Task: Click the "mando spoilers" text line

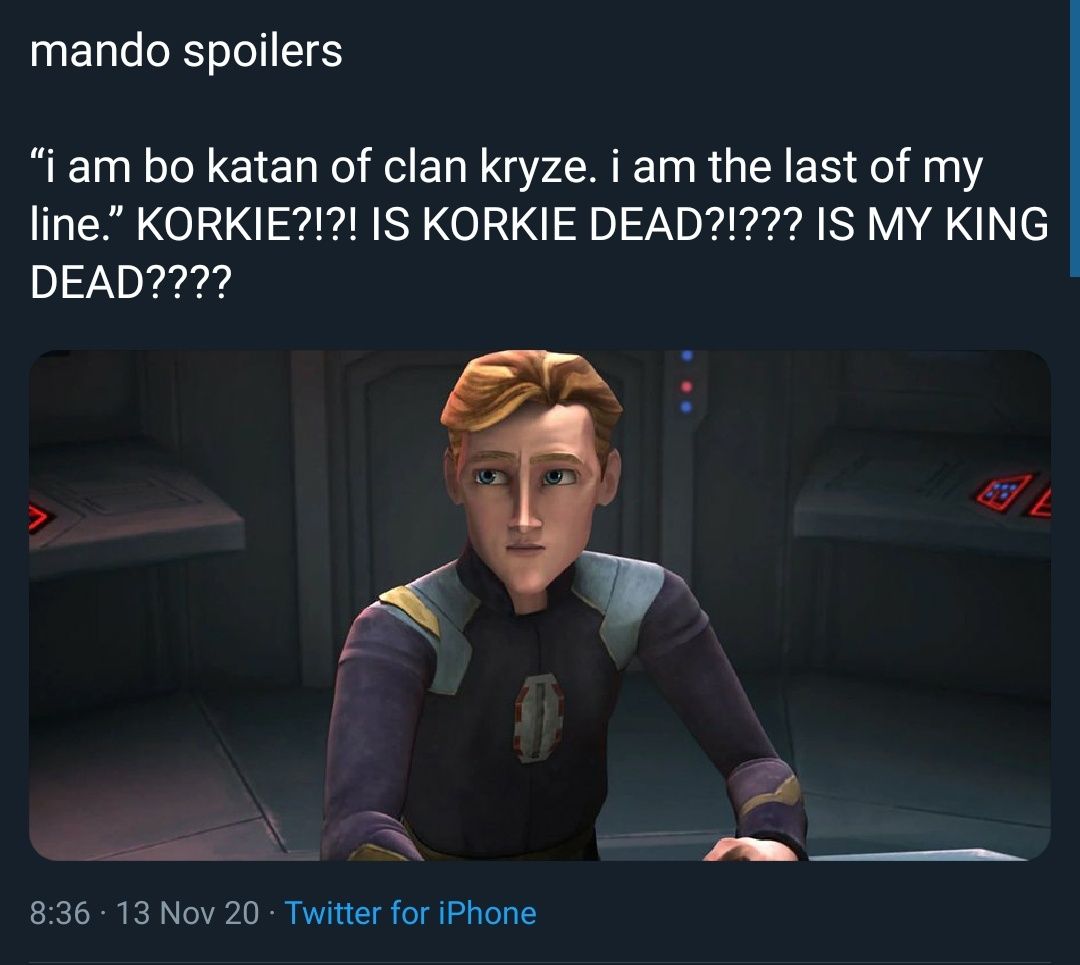Action: (187, 51)
